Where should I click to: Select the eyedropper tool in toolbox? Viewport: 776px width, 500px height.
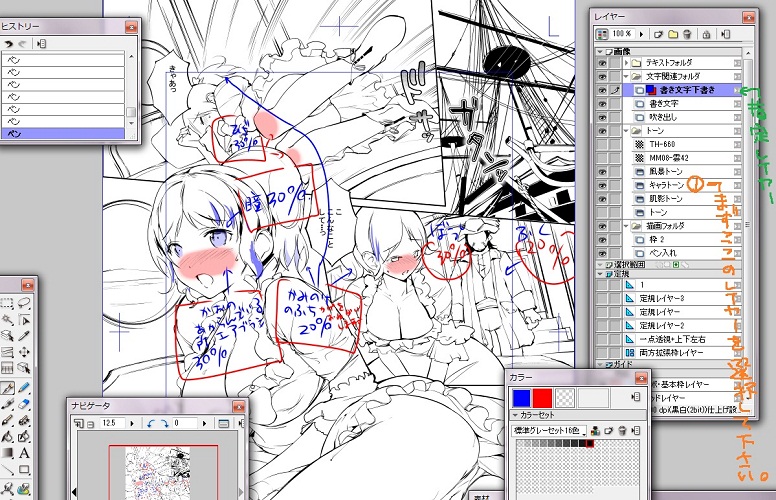point(23,336)
